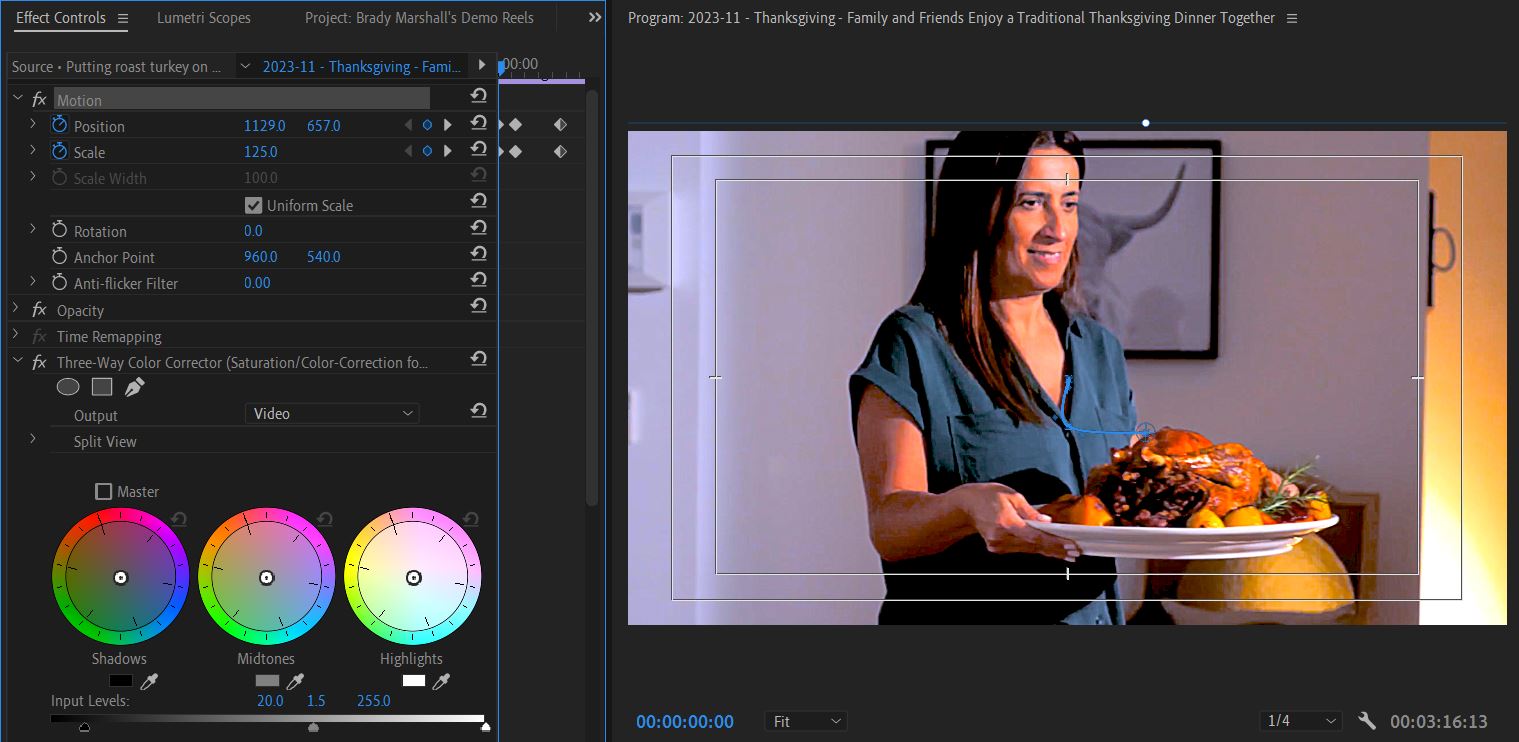The width and height of the screenshot is (1519, 742).
Task: Expand the Opacity effect properties
Action: coord(16,309)
